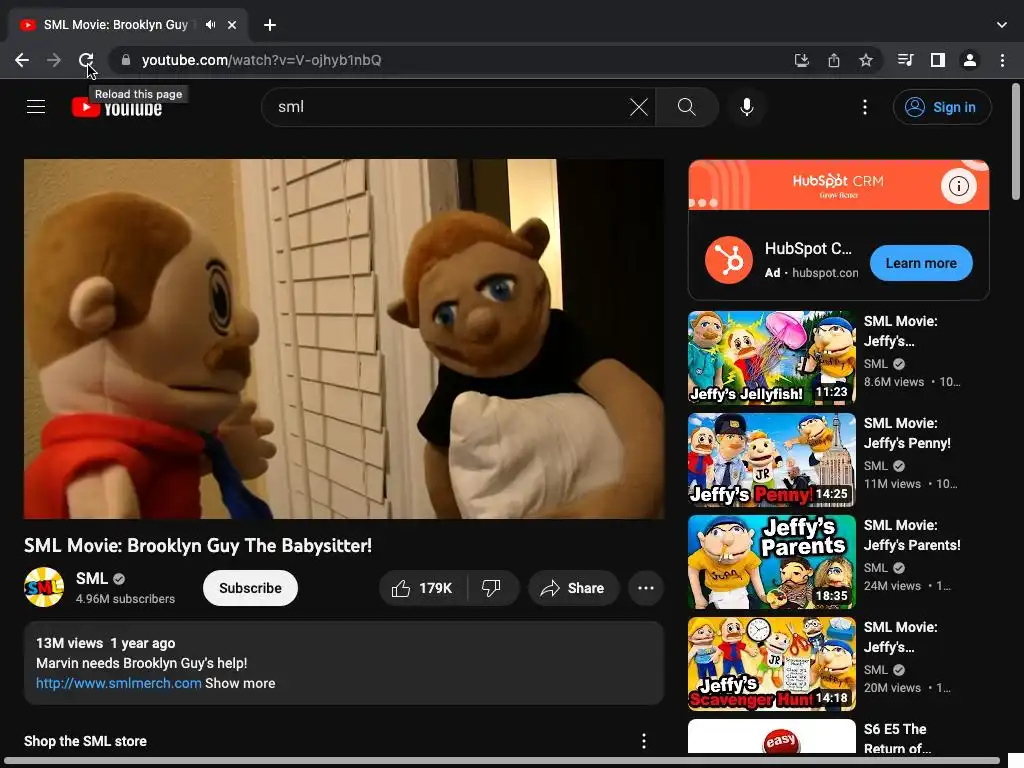The image size is (1024, 768).
Task: Mute tab via speaker icon
Action: 210,25
